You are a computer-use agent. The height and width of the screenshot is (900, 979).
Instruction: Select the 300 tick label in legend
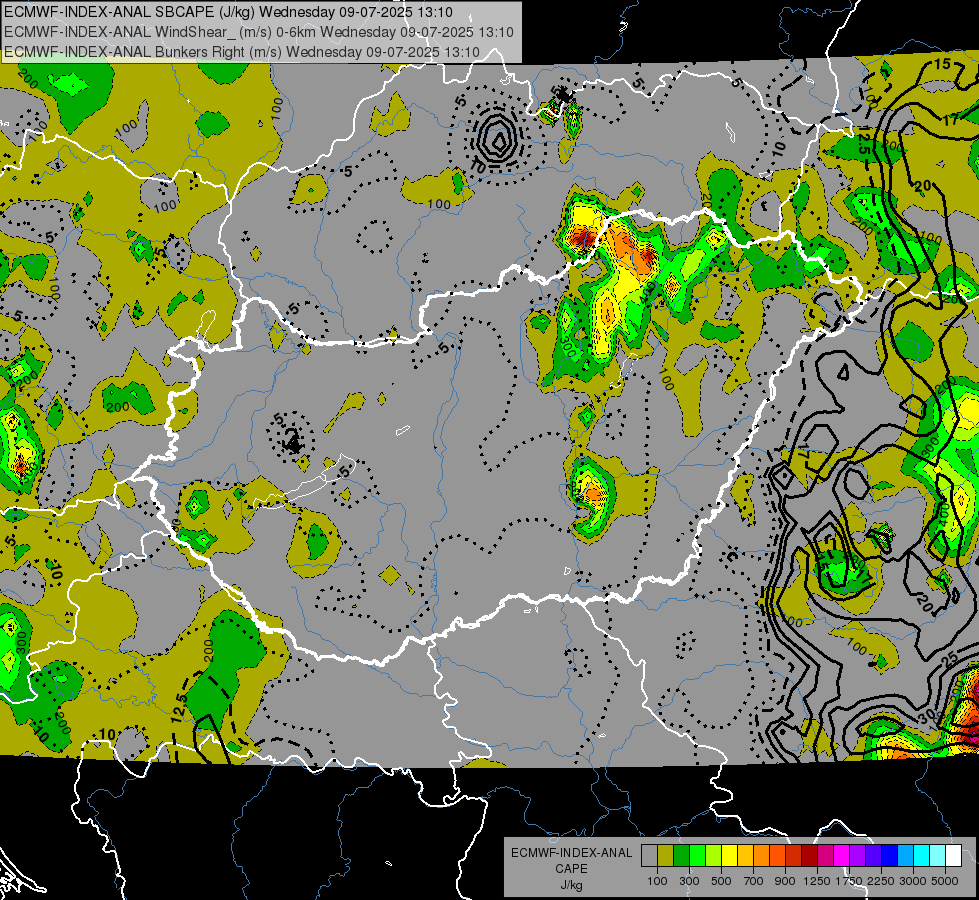tap(689, 881)
